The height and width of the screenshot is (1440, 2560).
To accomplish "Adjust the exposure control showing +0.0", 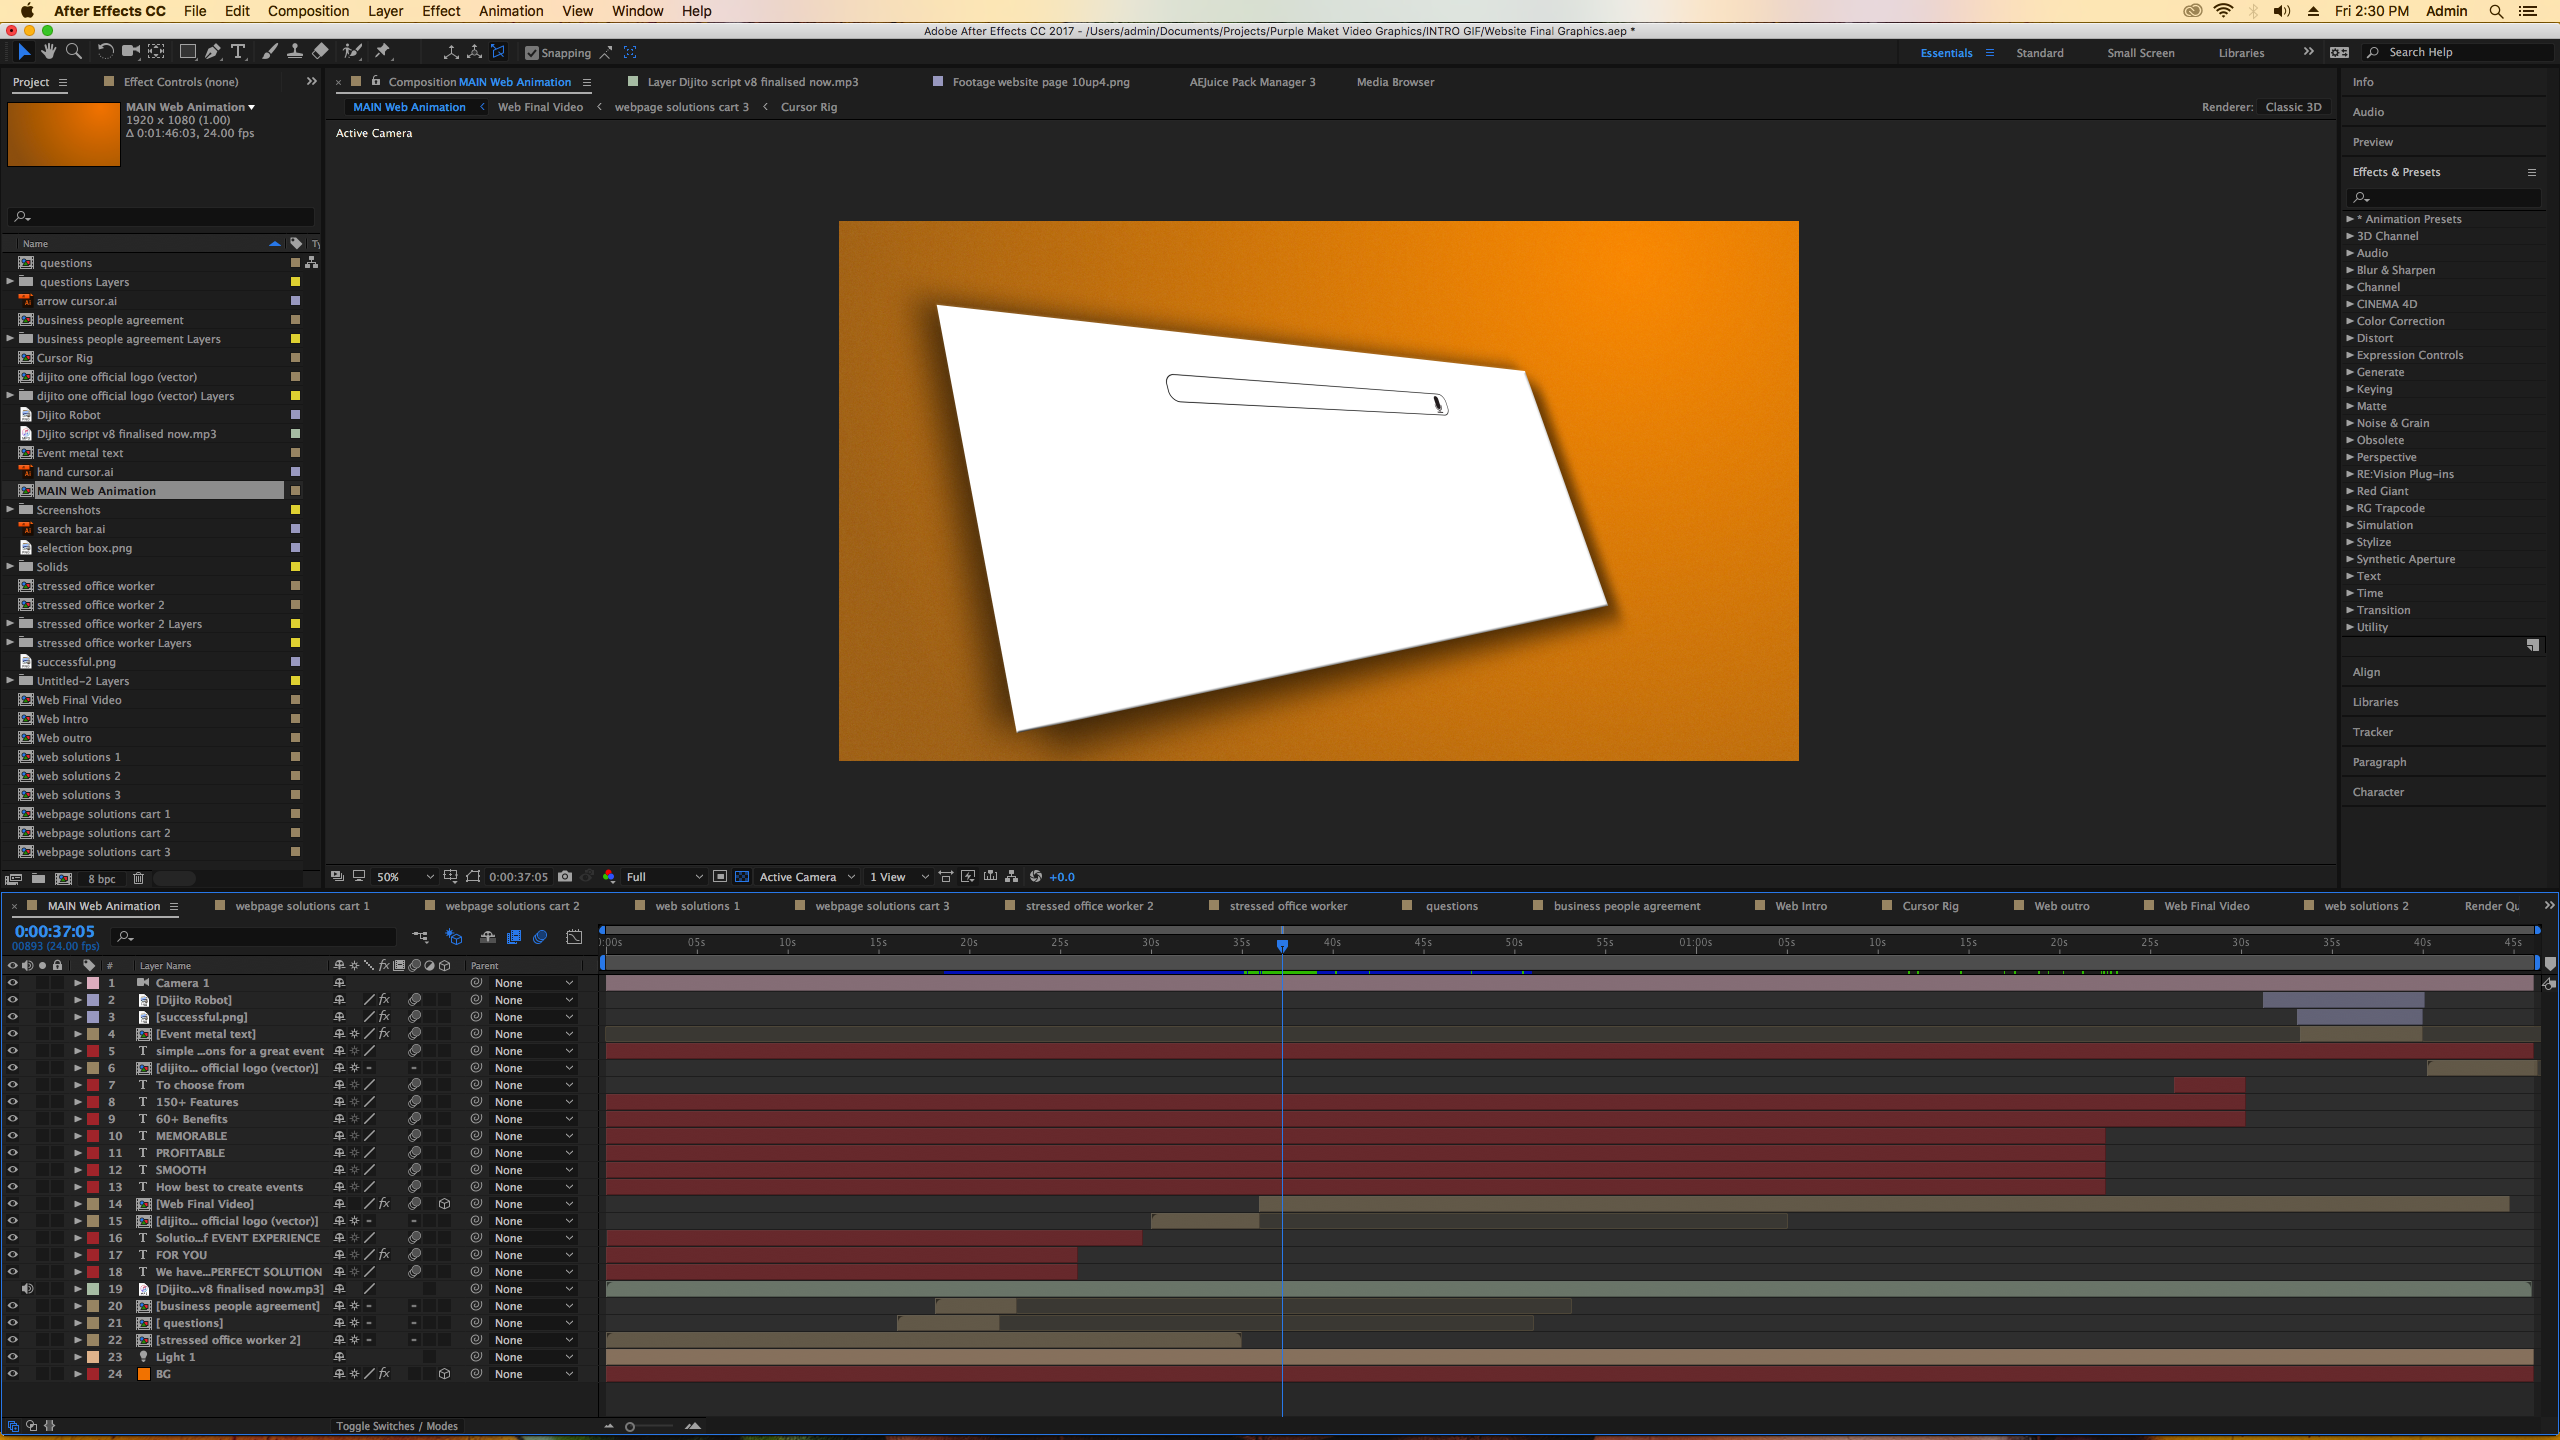I will pyautogui.click(x=1060, y=877).
